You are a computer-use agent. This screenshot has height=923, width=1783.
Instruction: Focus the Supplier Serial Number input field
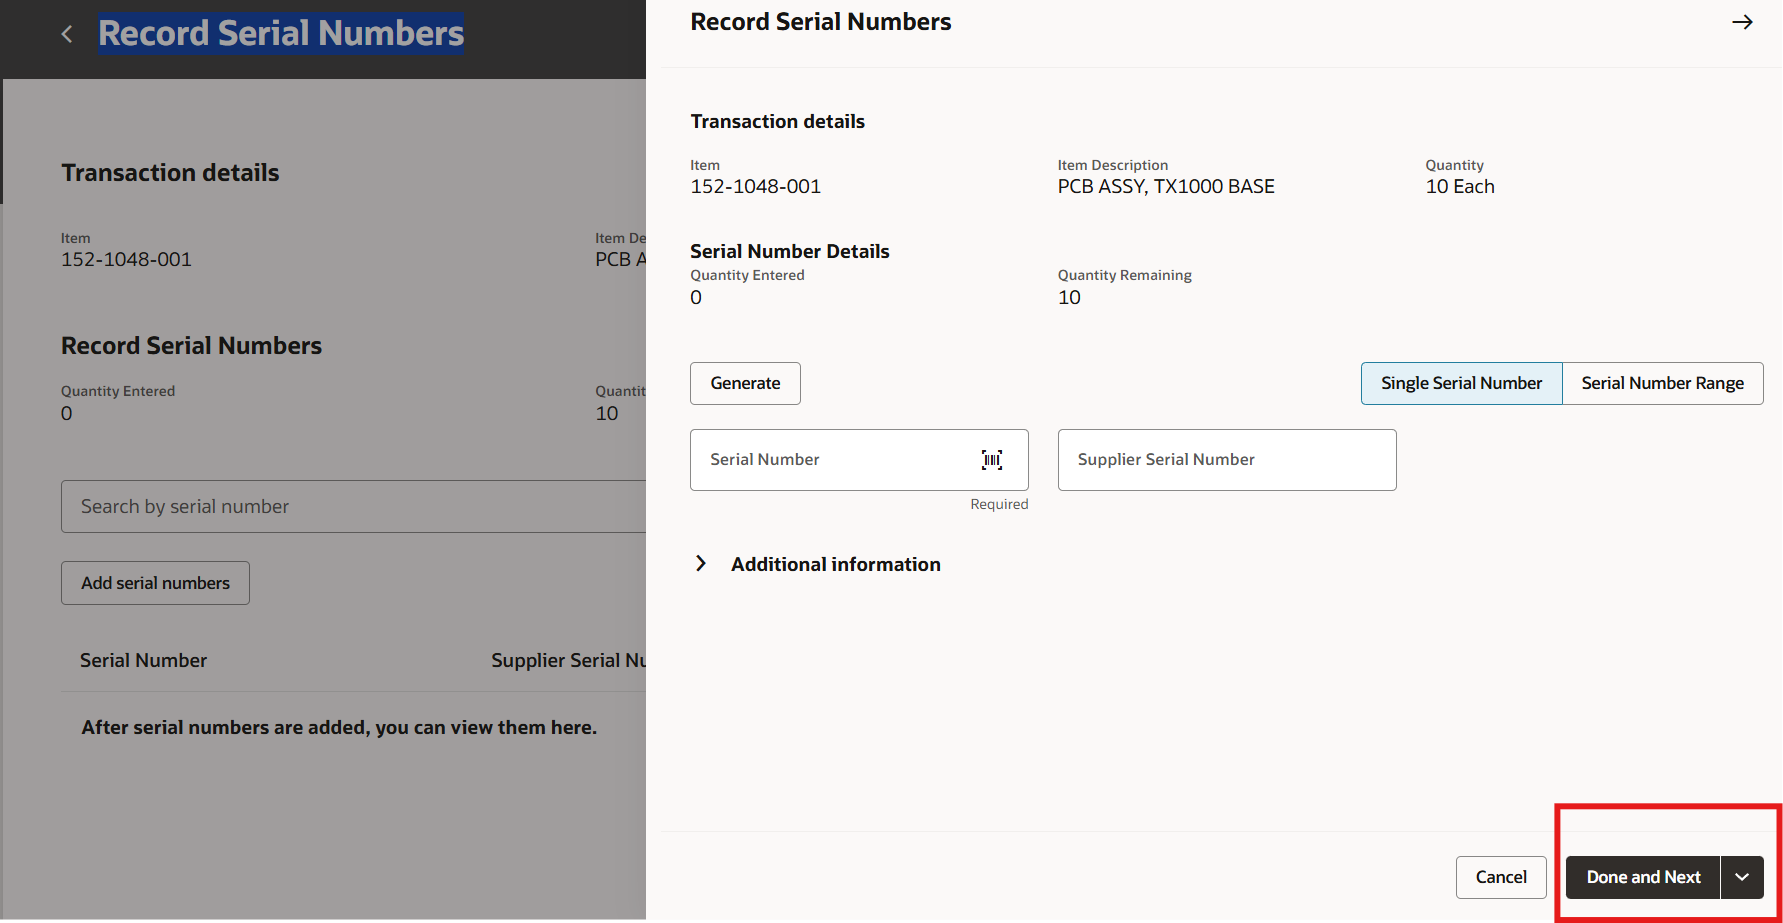tap(1227, 460)
